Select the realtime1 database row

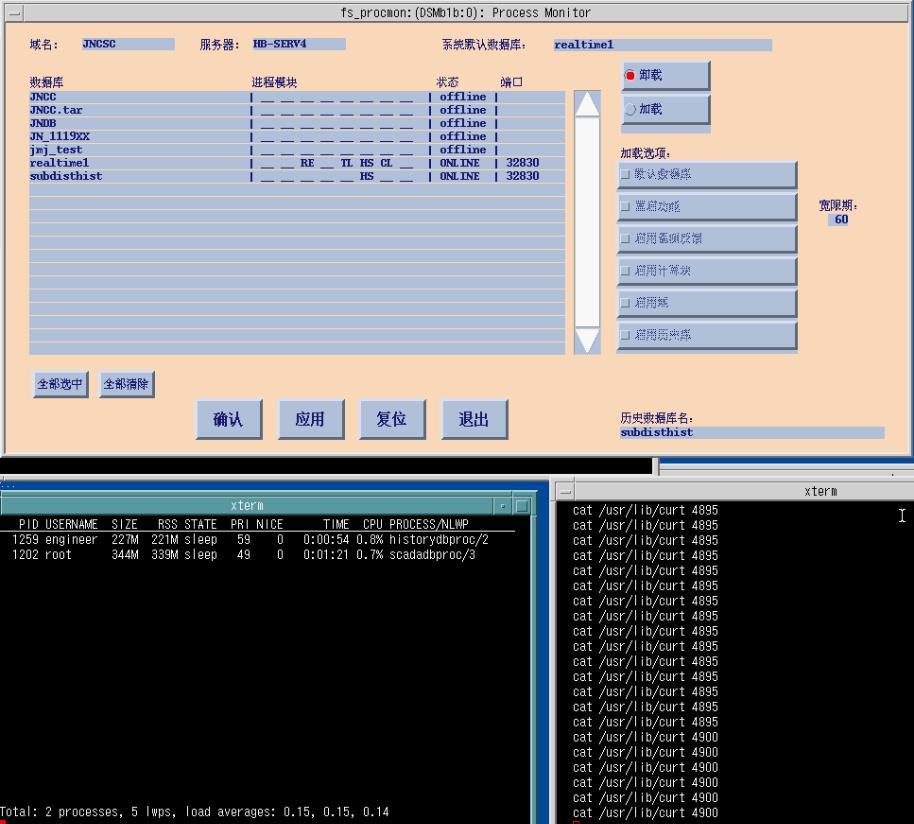pos(60,163)
